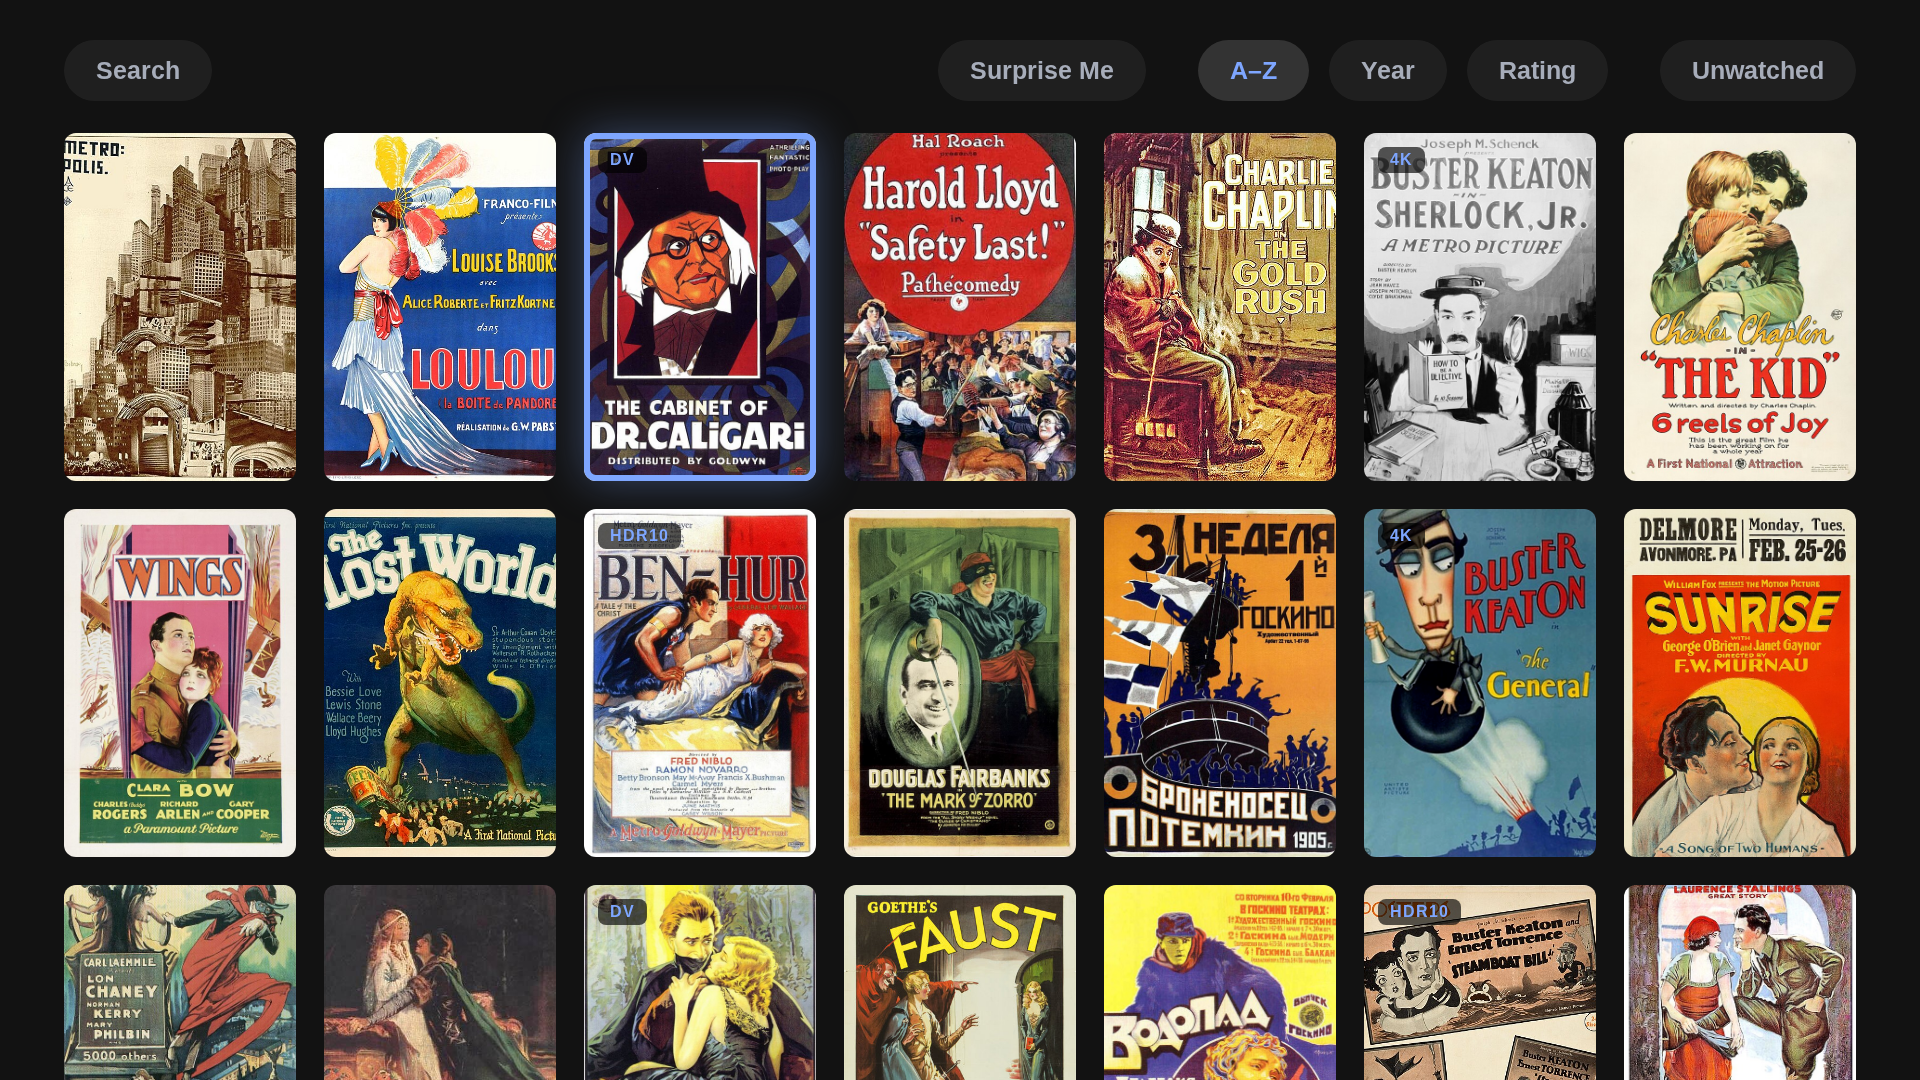Open the Loulou Louise Brooks poster
1920x1080 pixels.
(x=440, y=307)
